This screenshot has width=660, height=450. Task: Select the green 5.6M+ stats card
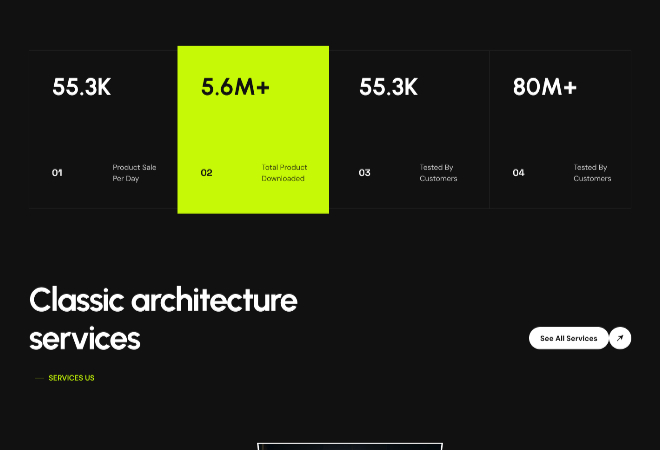click(253, 130)
